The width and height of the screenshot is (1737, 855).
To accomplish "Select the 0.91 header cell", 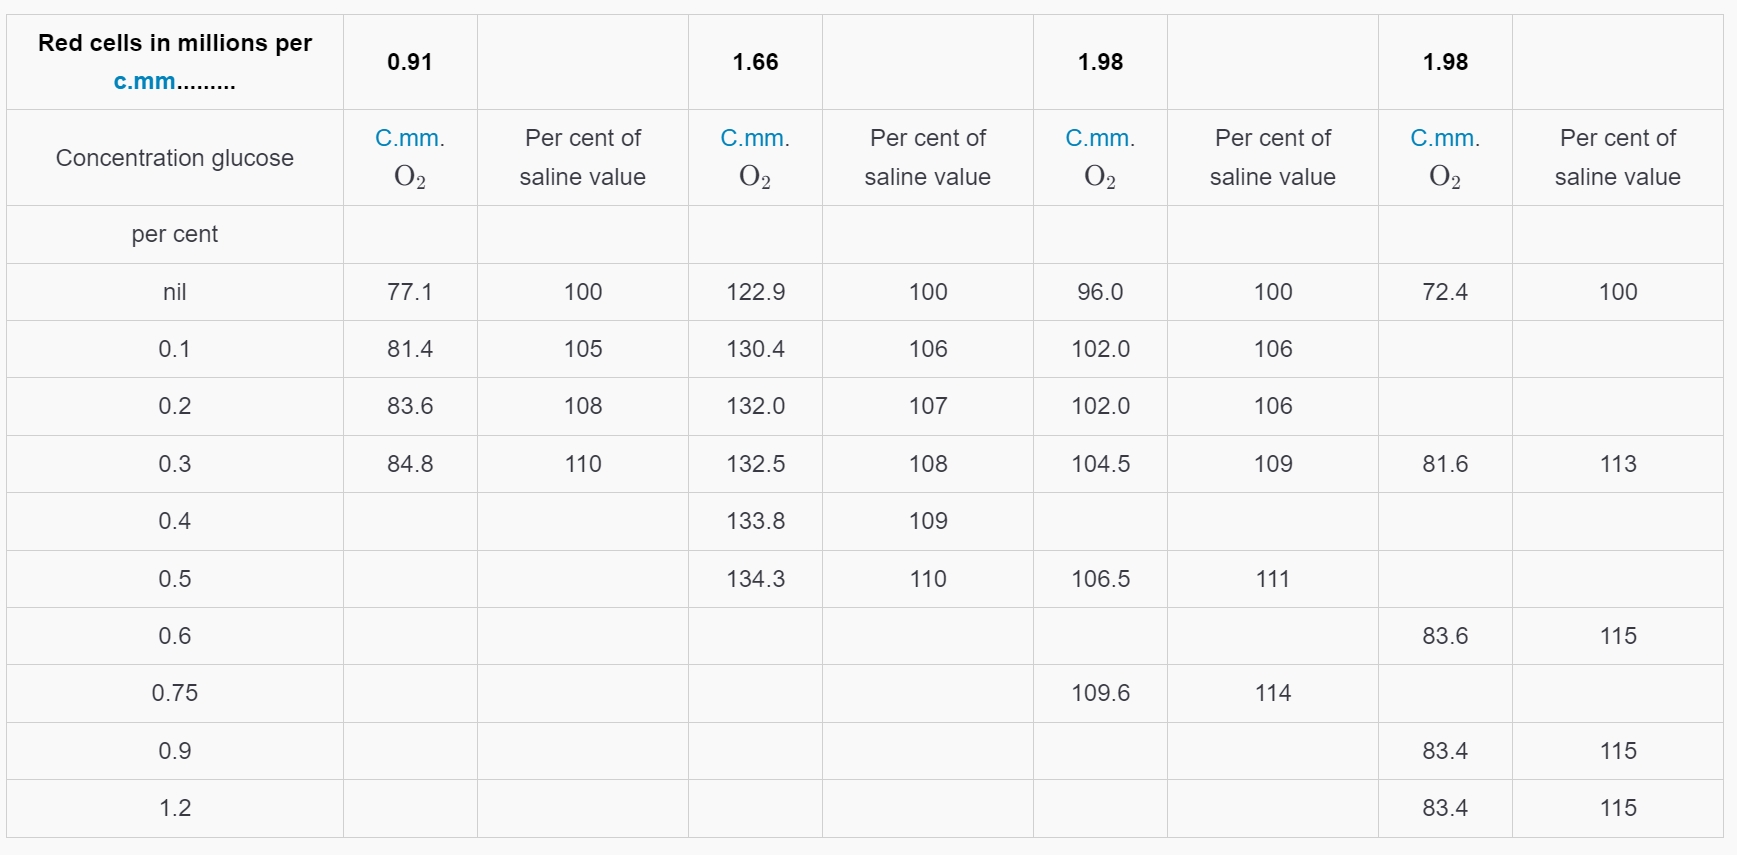I will click(410, 62).
